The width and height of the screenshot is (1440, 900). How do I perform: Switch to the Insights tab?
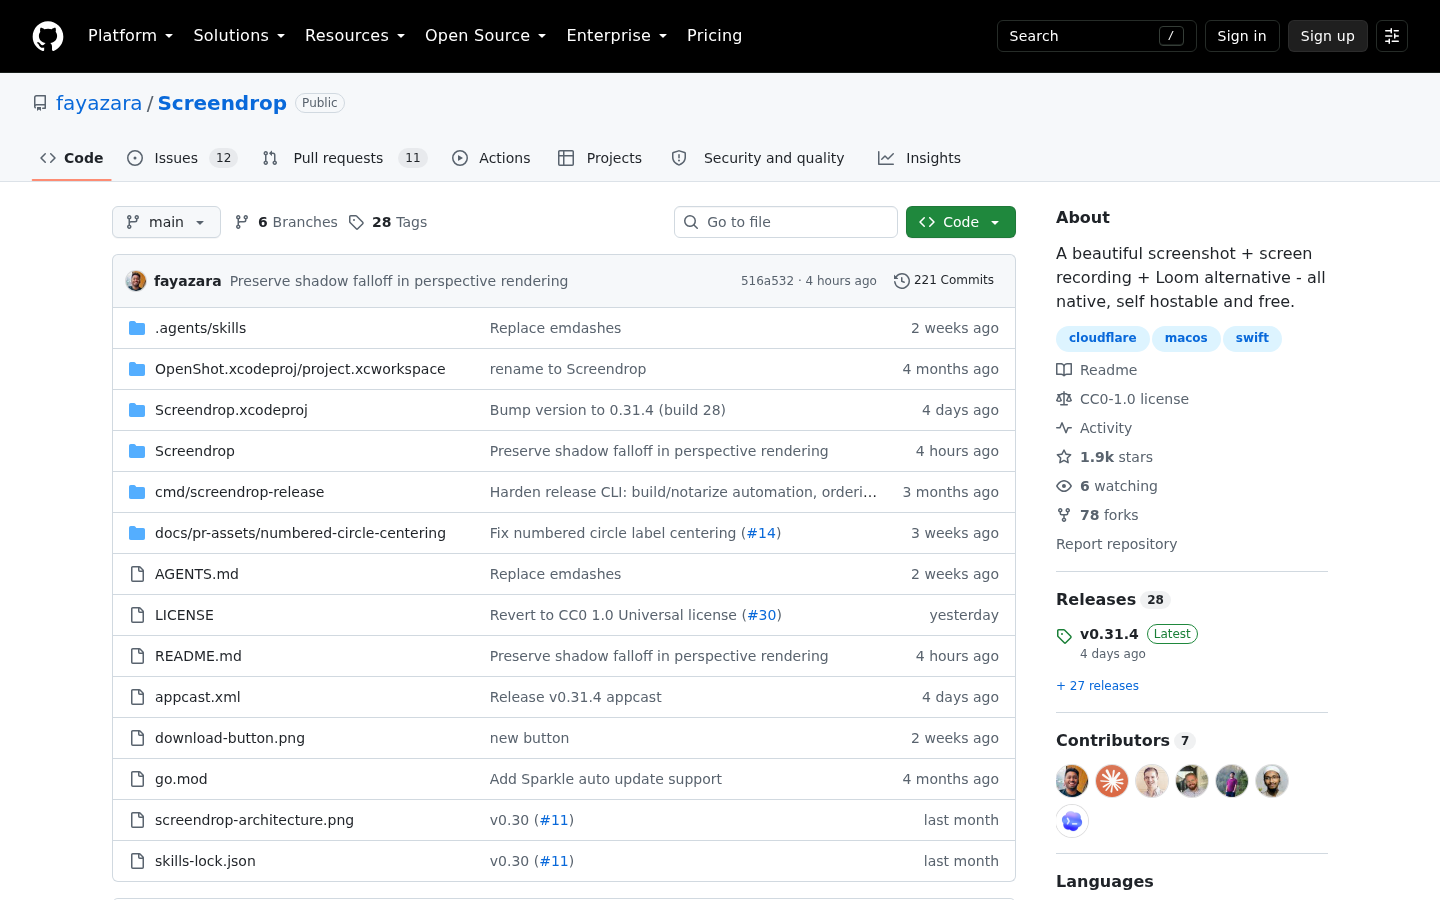click(919, 158)
